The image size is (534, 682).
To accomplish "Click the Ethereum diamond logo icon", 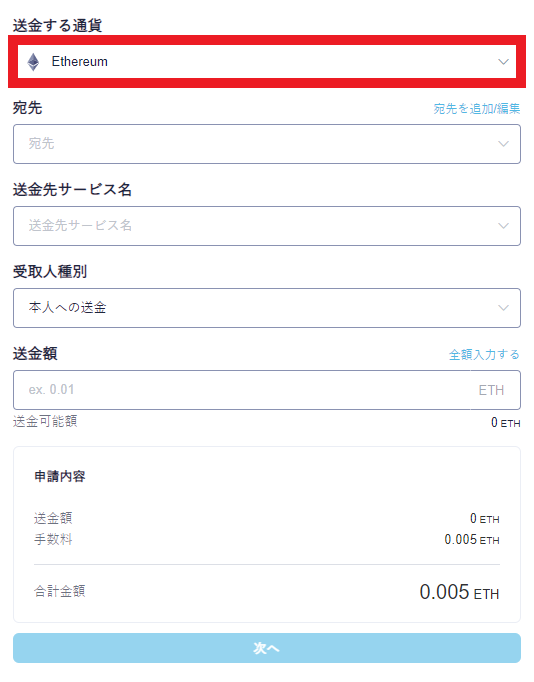I will 33,62.
